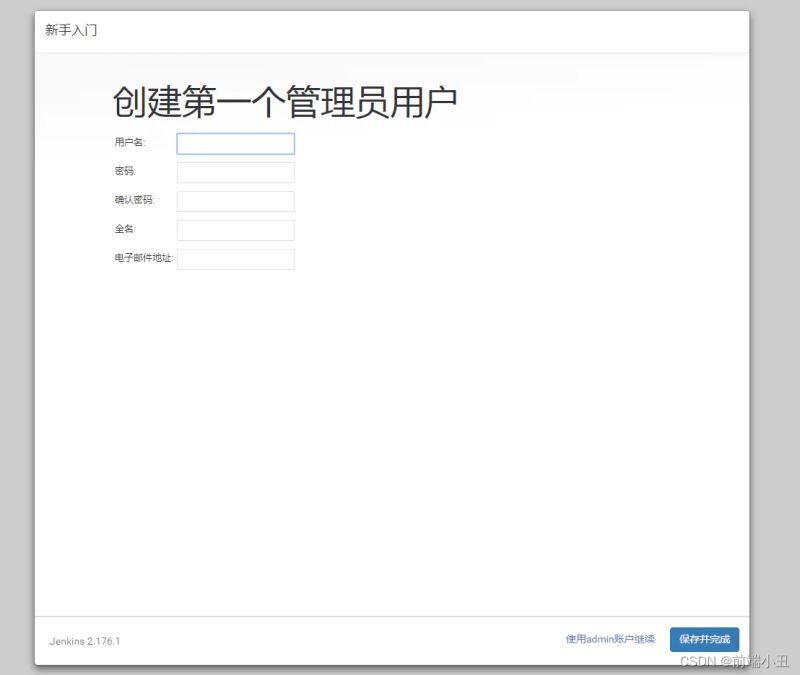The height and width of the screenshot is (675, 800).
Task: Click the 创建第一个管理员用户 page title
Action: [287, 100]
